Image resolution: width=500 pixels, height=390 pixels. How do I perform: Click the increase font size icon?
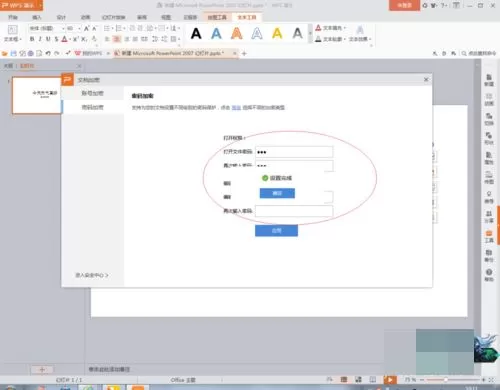tap(87, 28)
